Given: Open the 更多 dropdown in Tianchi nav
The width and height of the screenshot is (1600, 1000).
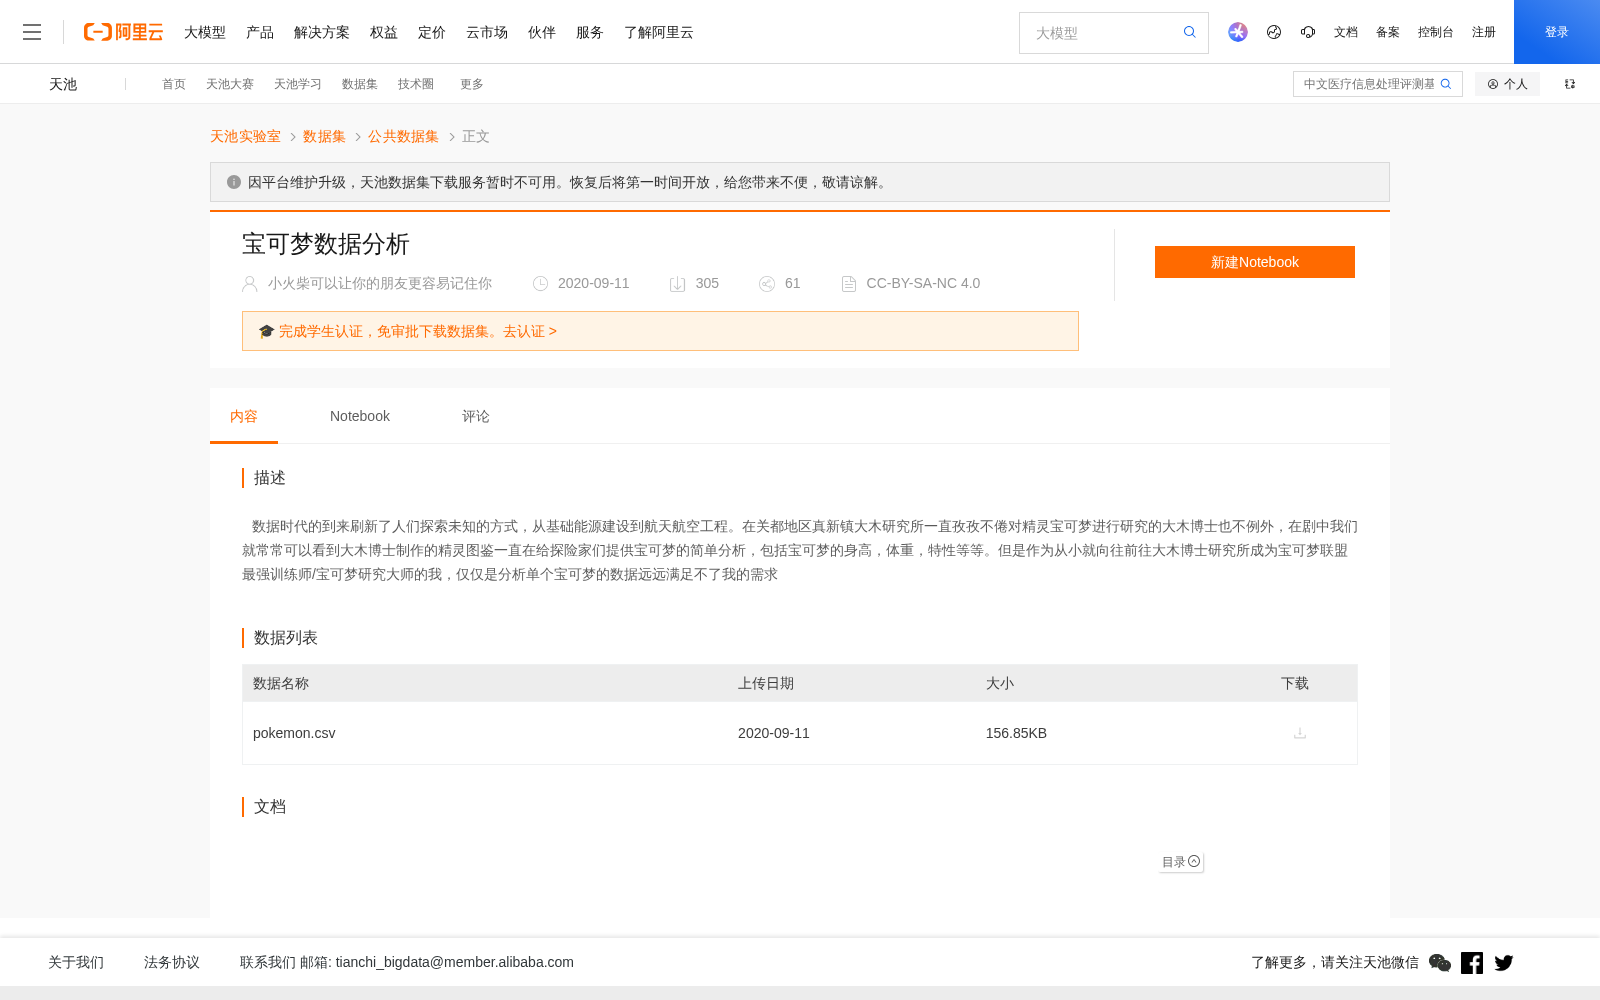Looking at the screenshot, I should point(472,84).
